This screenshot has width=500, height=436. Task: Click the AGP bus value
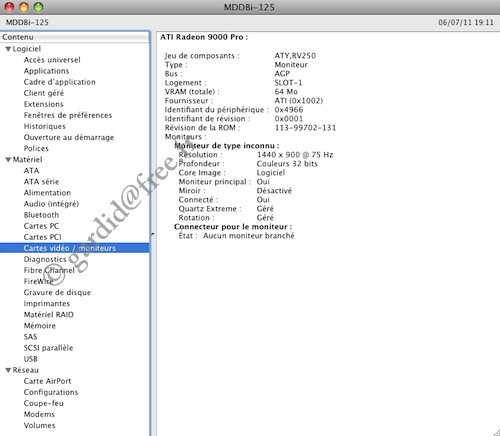[x=282, y=74]
